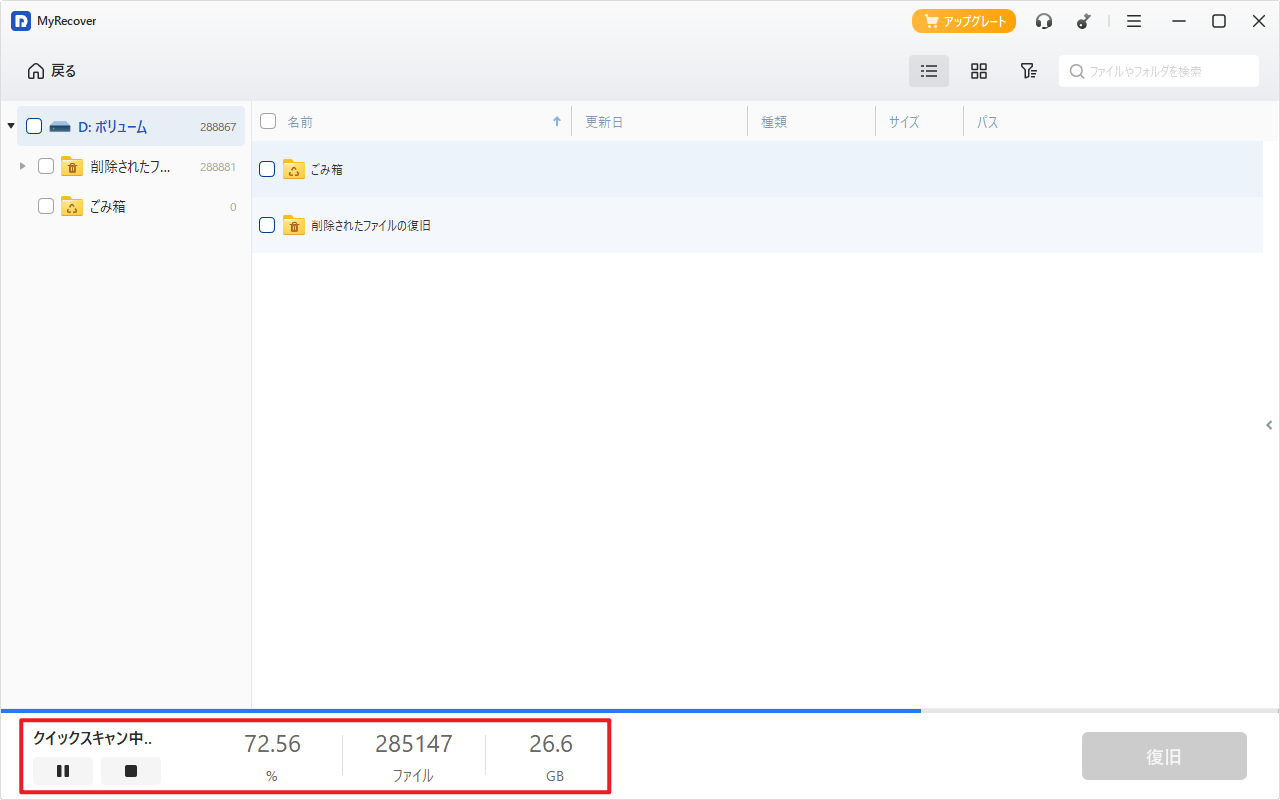Select ごみ箱 in the left tree
Screen dimensions: 1280x800
108,206
